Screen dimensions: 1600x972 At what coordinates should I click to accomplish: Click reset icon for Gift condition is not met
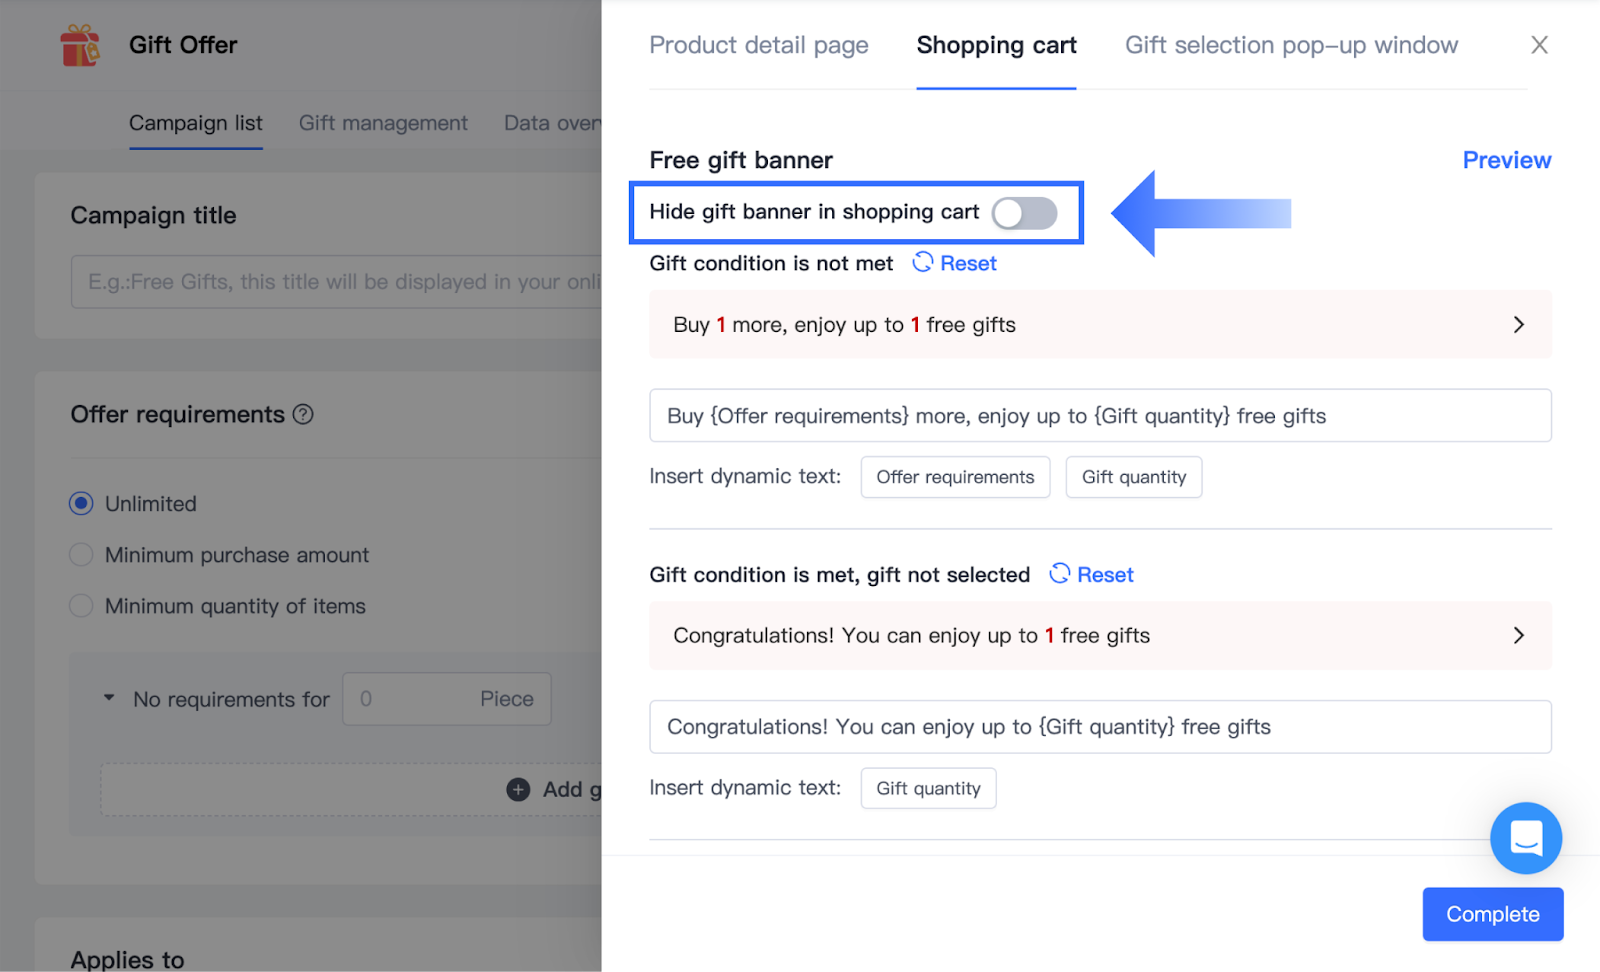click(923, 262)
